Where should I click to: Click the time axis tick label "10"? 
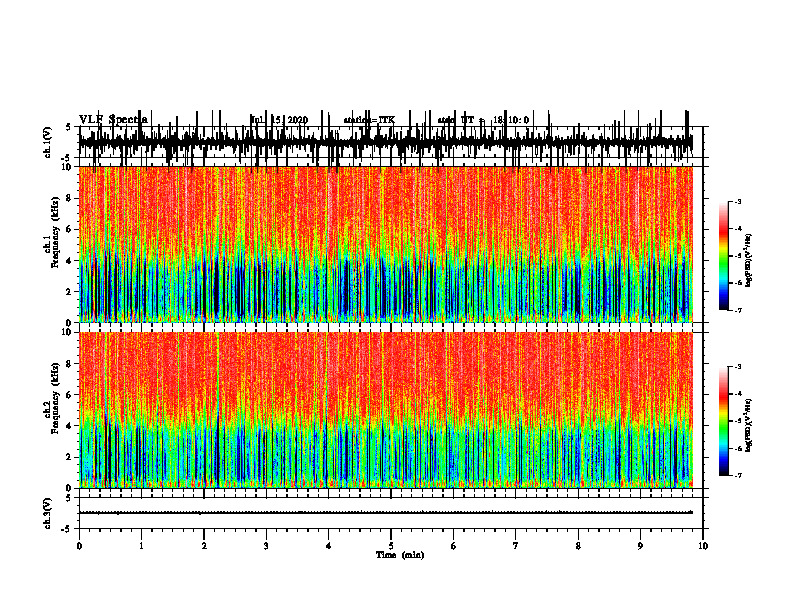703,546
